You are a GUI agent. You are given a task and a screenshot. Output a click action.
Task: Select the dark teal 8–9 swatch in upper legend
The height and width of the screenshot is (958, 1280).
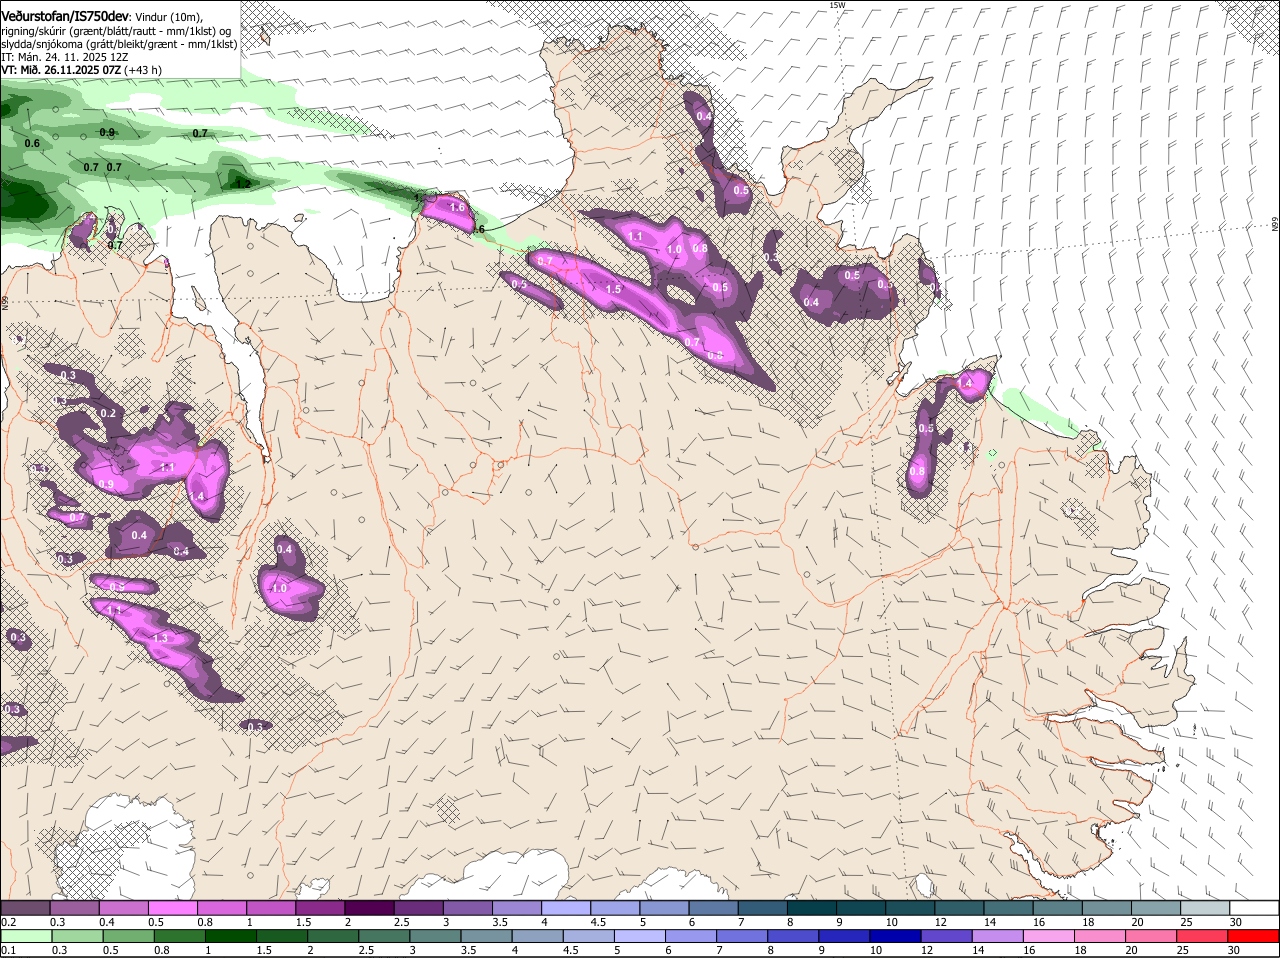point(810,908)
